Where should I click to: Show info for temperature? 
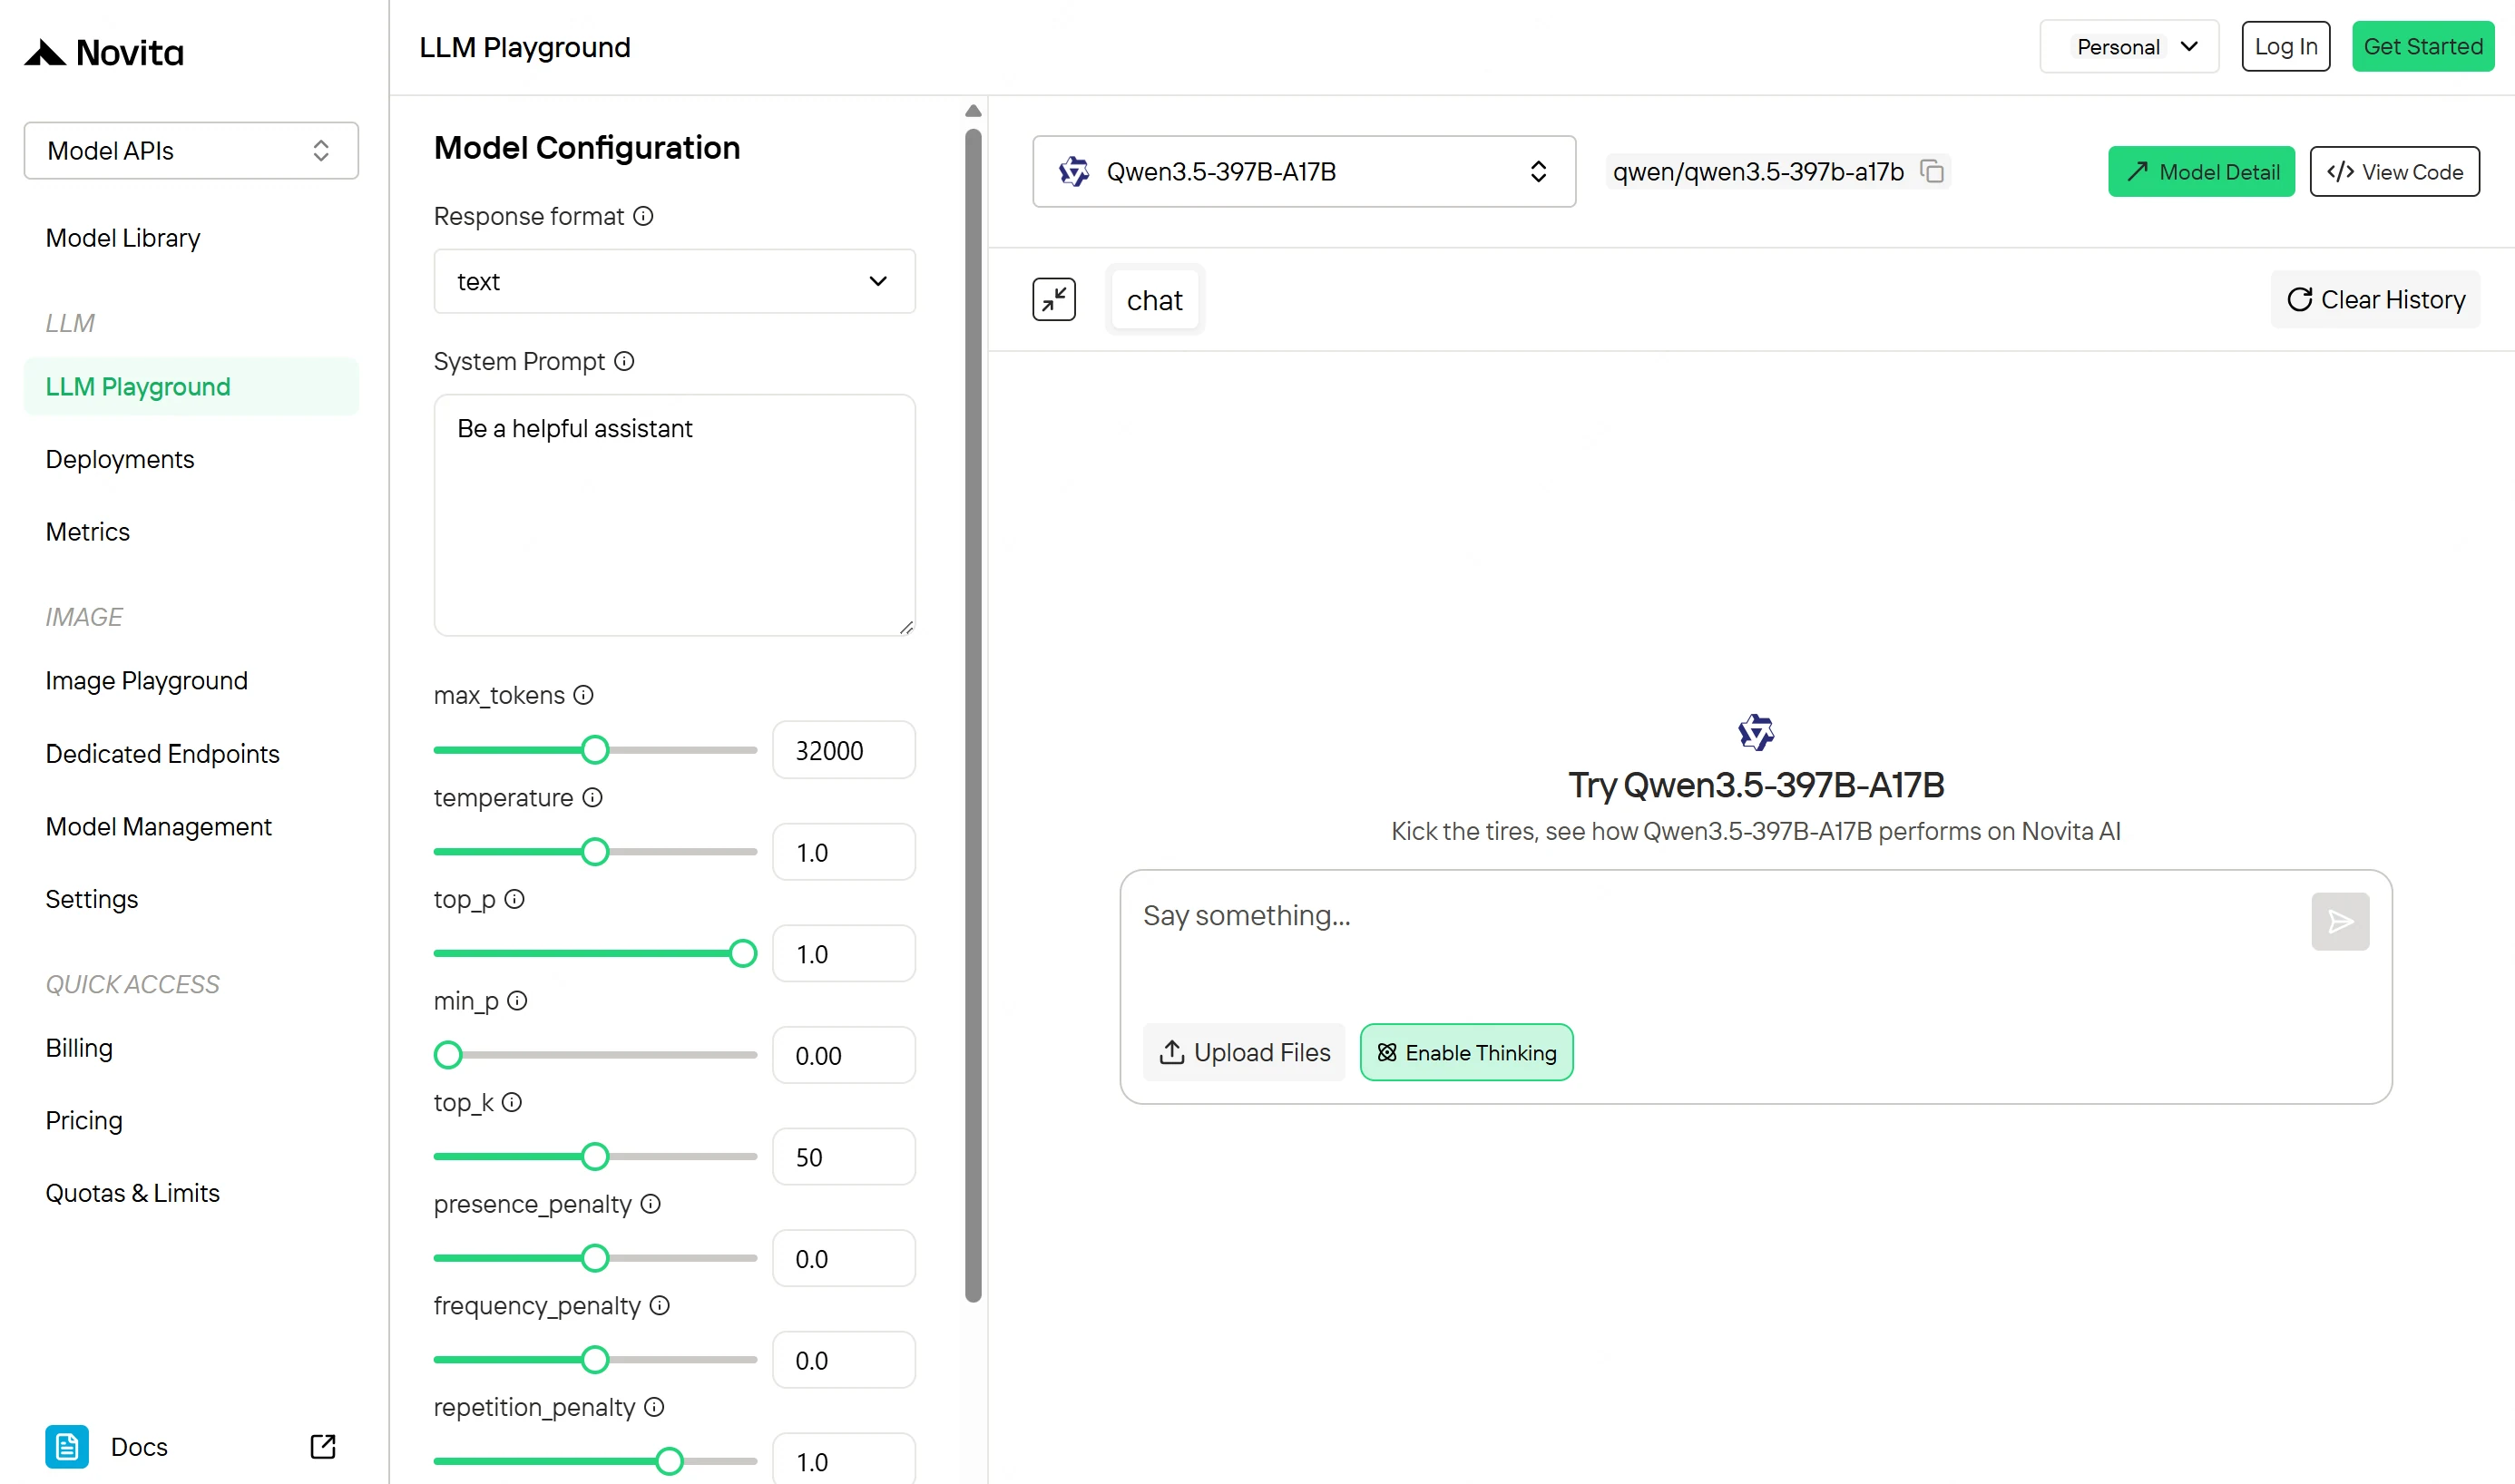(x=592, y=797)
